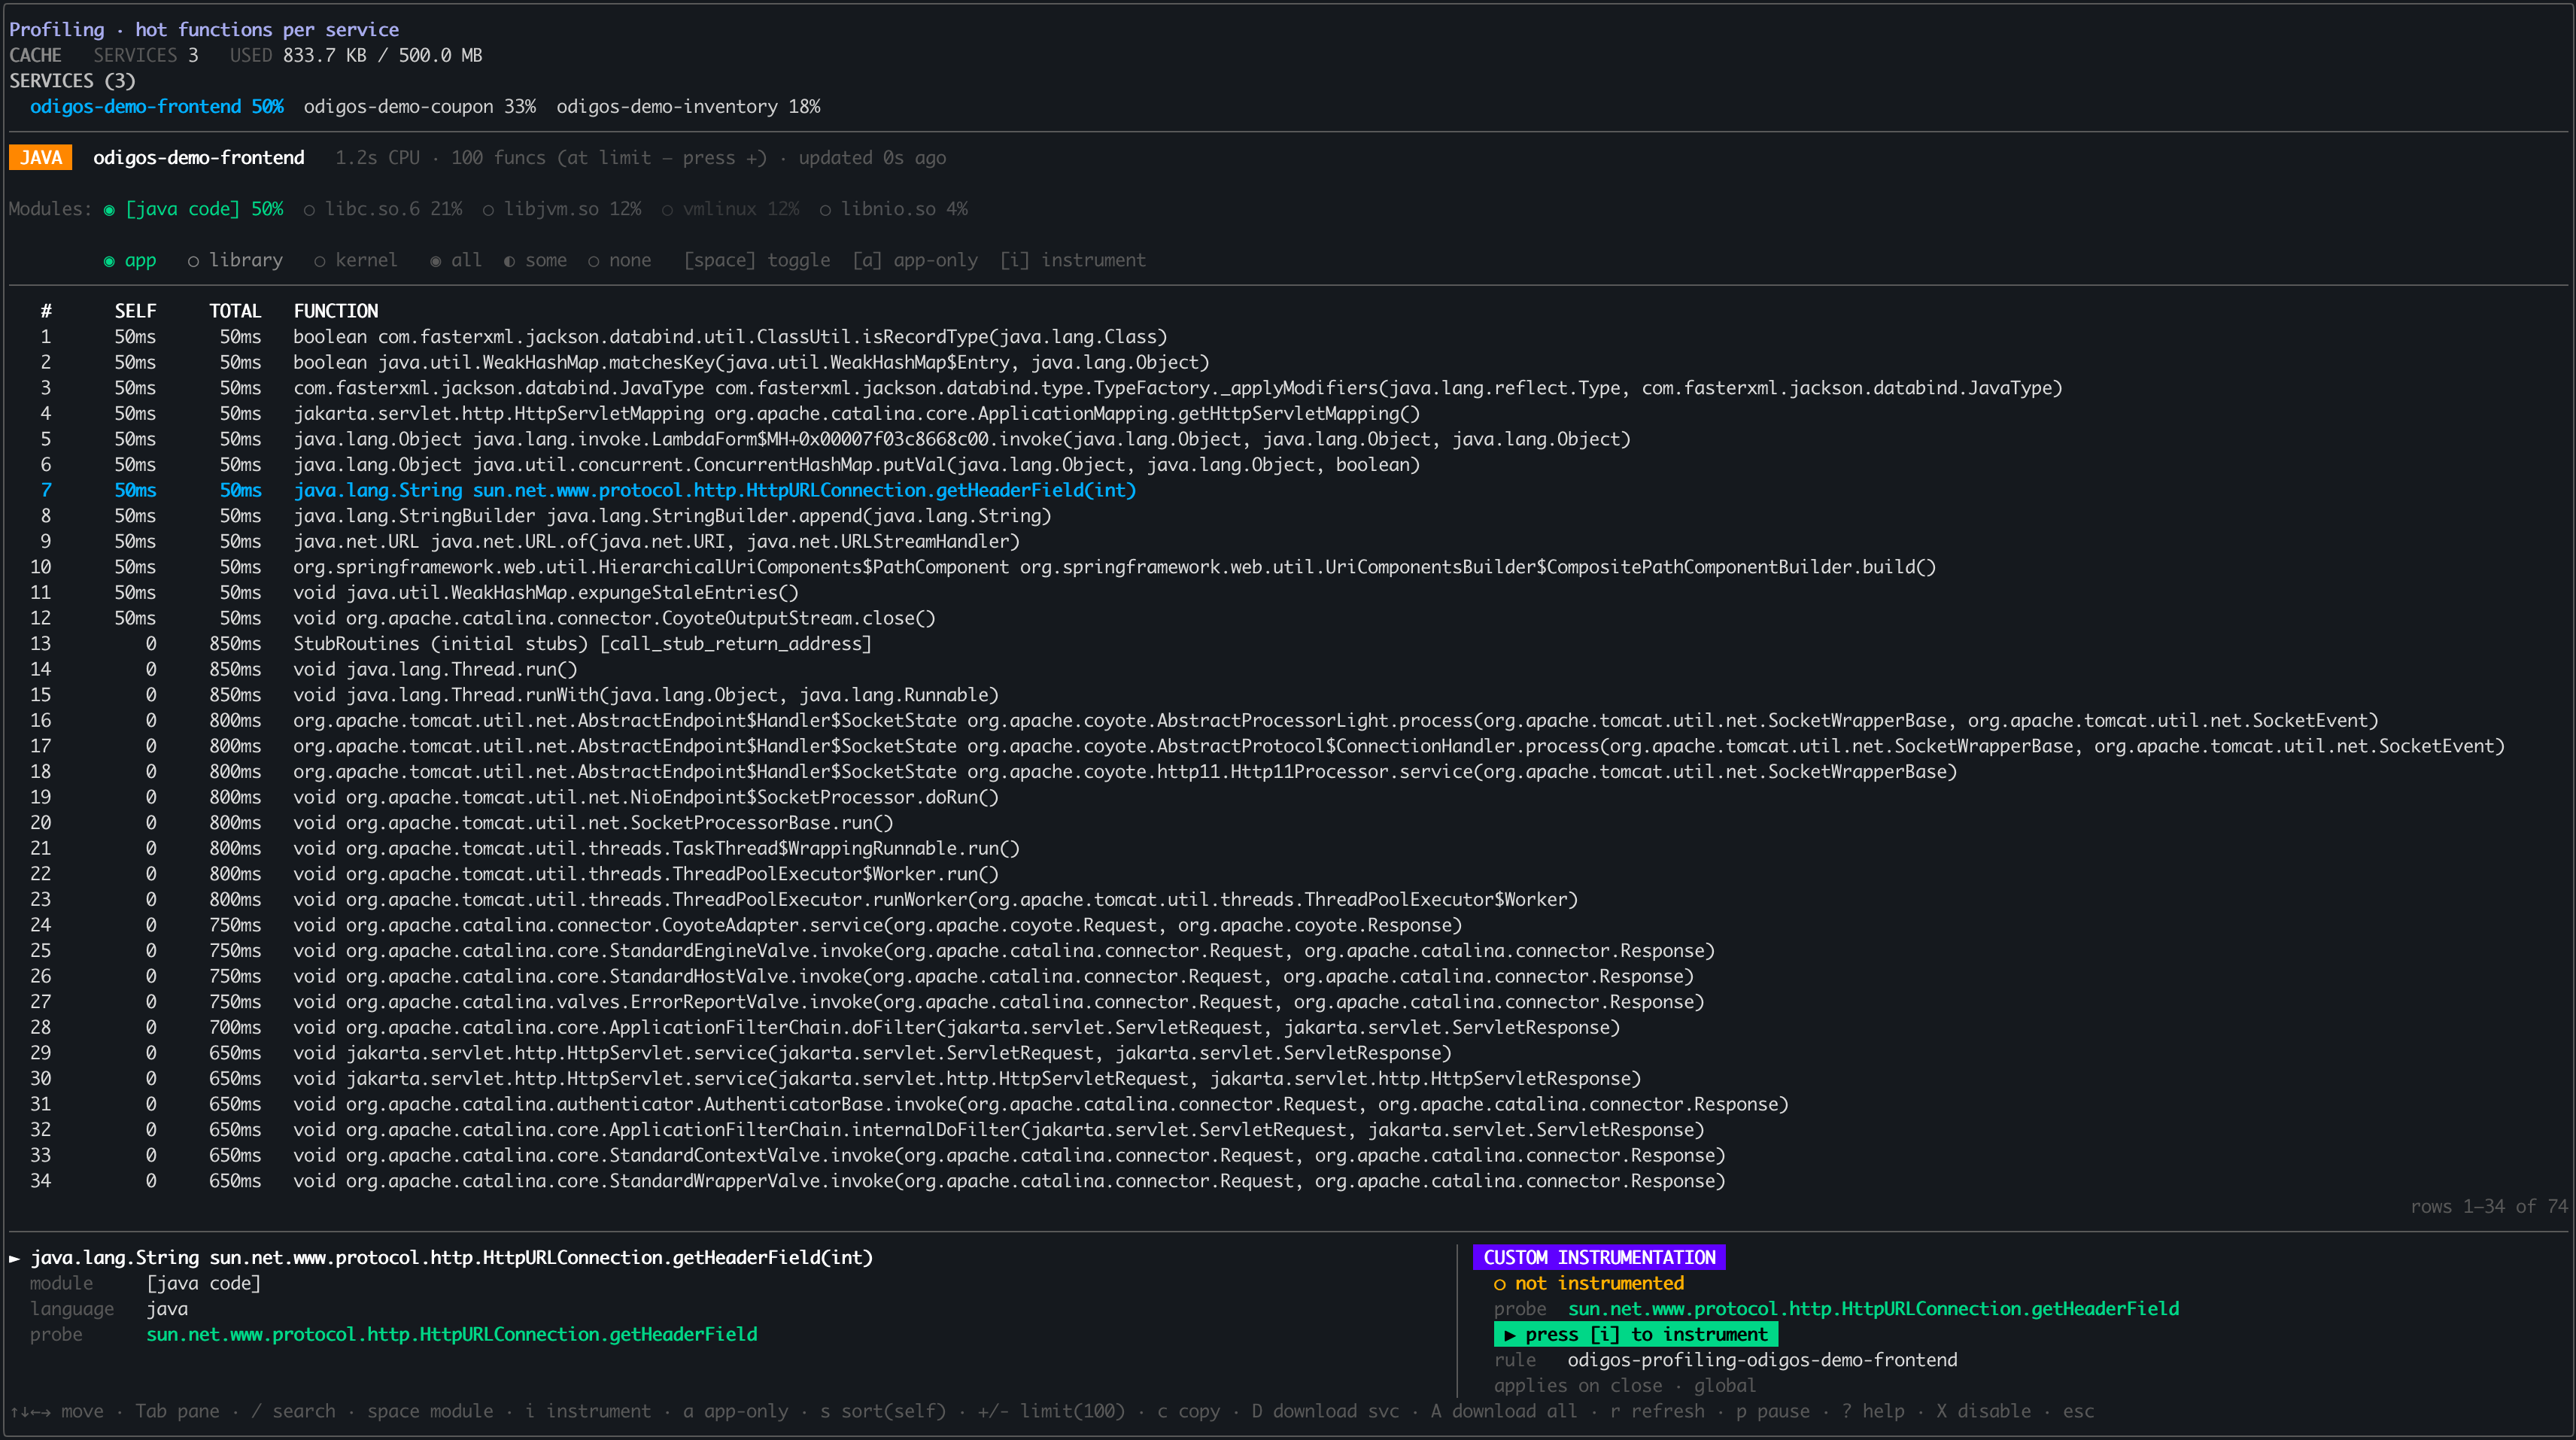The image size is (2576, 1440).
Task: Click the probe link in detail pane
Action: pyautogui.click(x=452, y=1334)
